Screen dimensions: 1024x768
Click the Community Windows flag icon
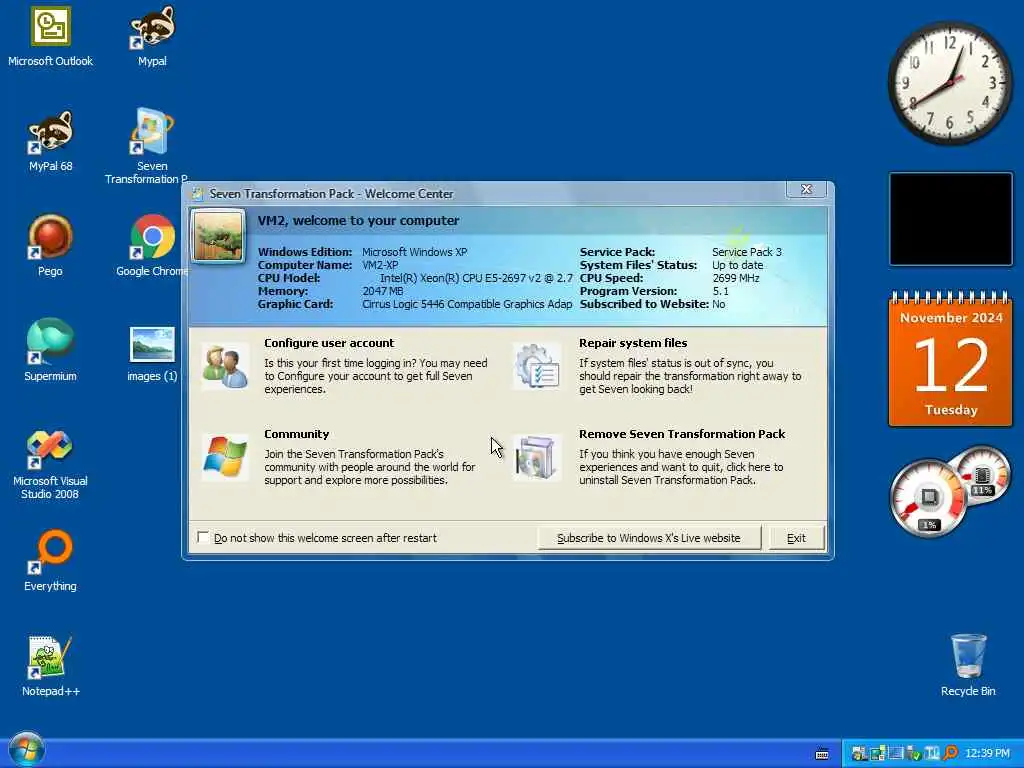pos(225,457)
